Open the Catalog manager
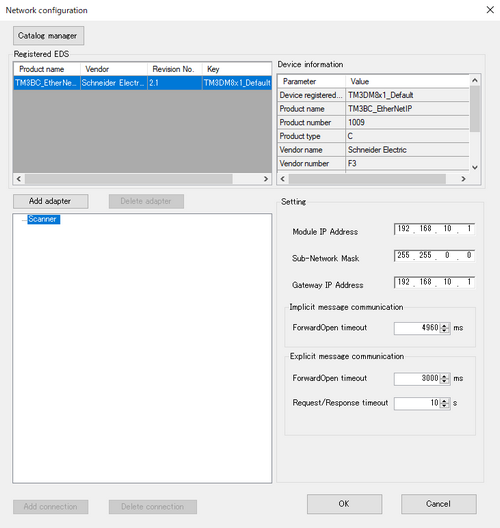Screen dimensions: 500x528 48,36
